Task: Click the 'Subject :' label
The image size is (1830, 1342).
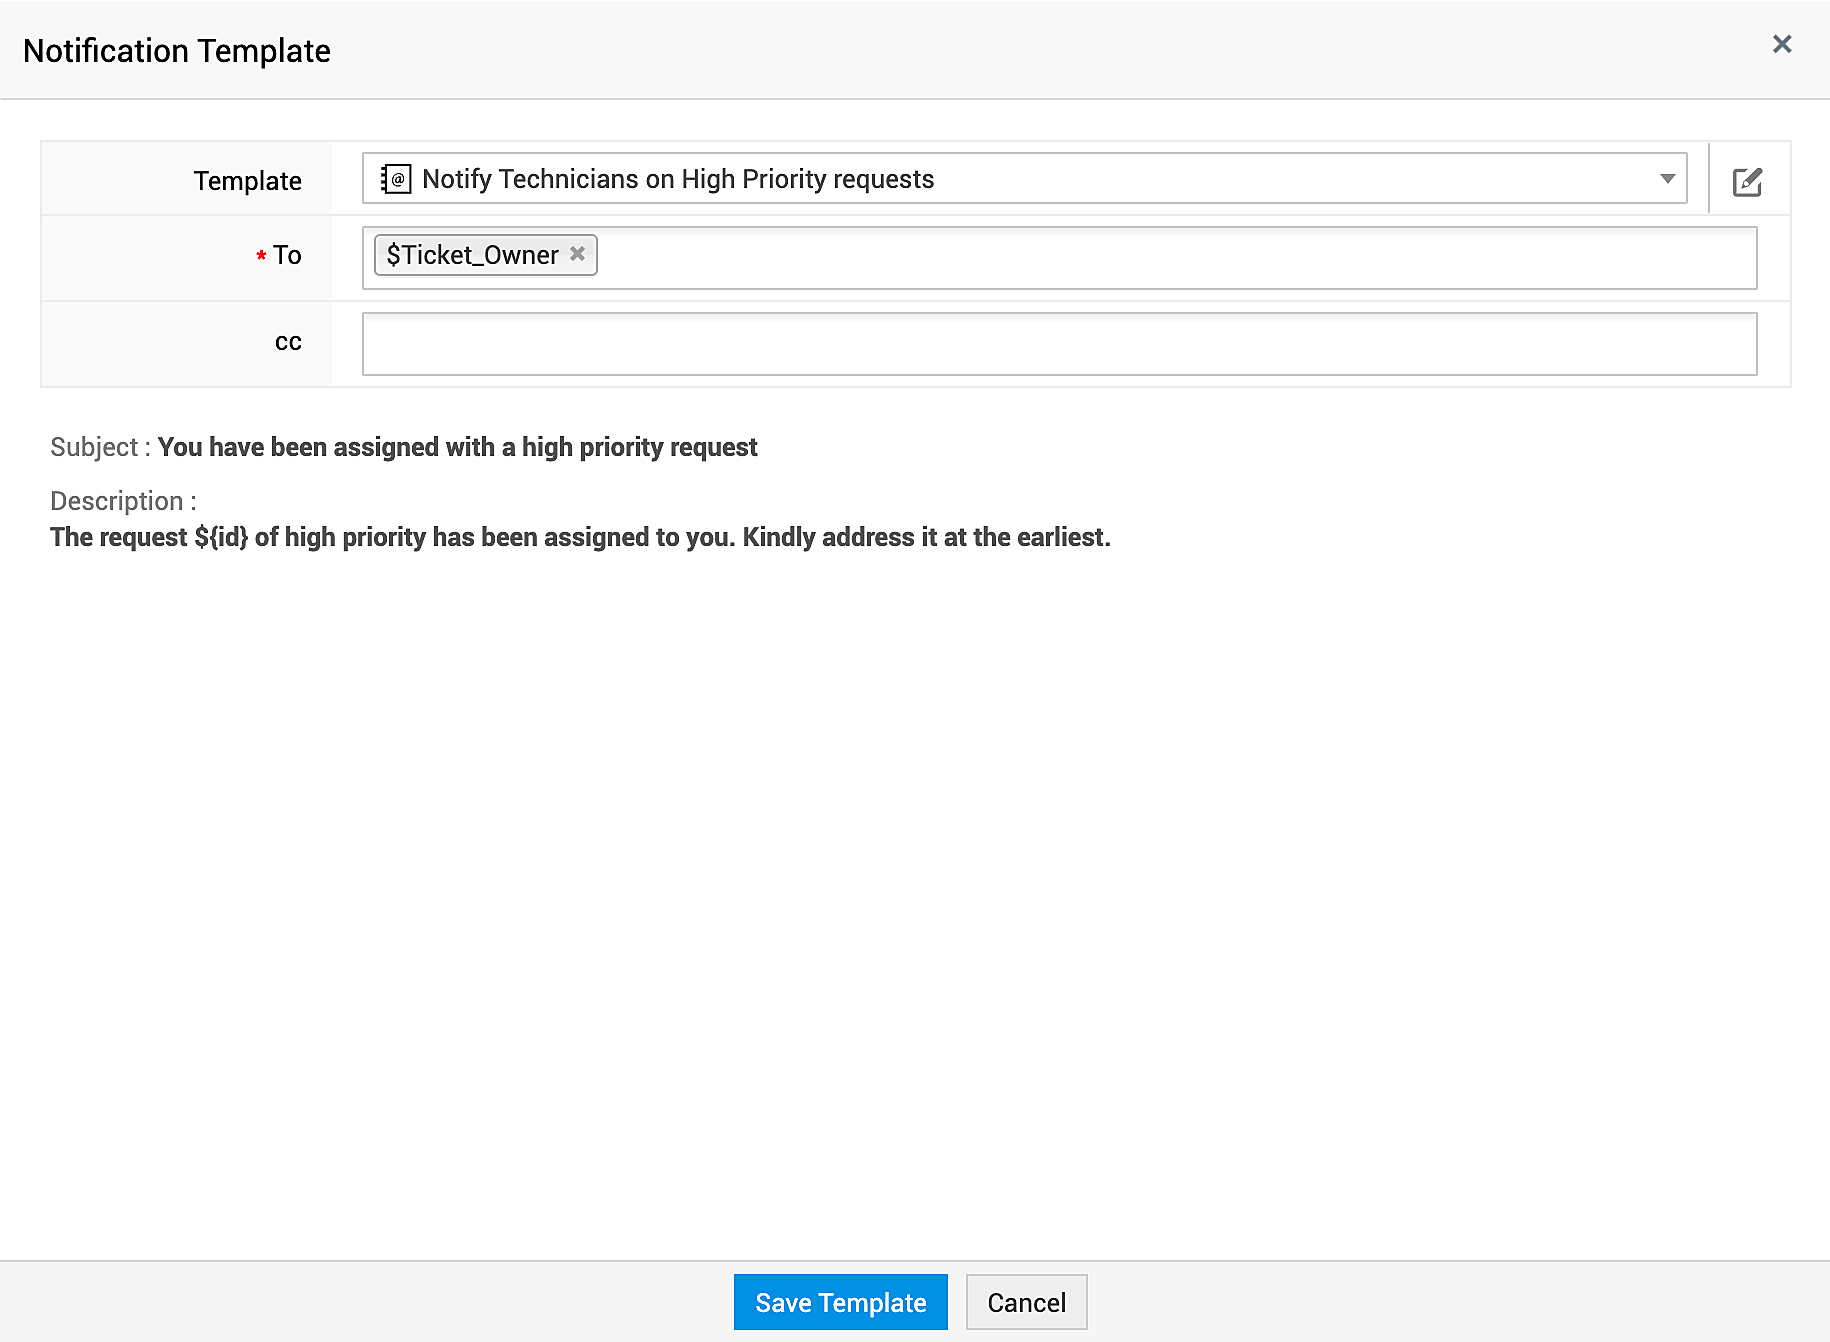Action: tap(100, 447)
